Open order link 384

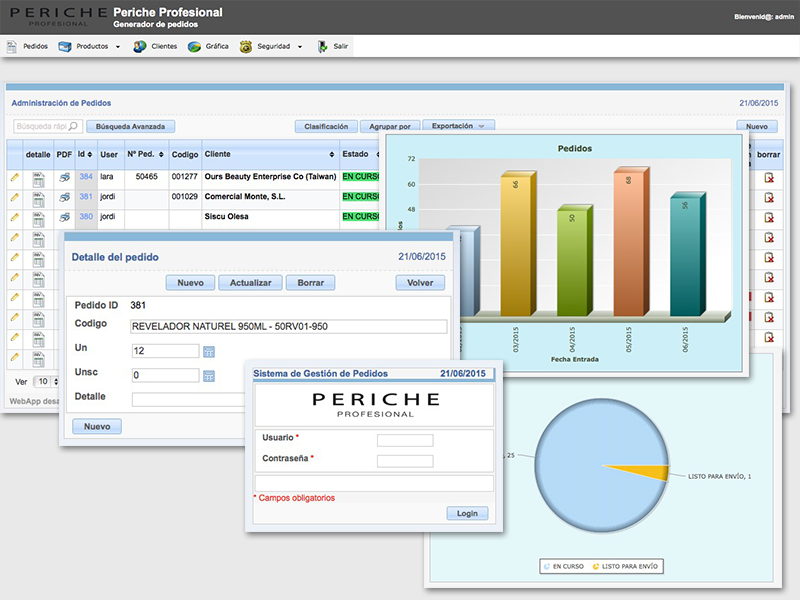[x=86, y=177]
